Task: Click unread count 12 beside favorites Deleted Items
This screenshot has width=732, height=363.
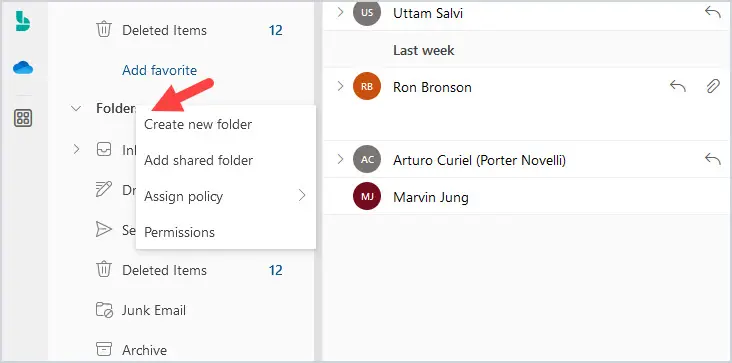Action: (x=275, y=30)
